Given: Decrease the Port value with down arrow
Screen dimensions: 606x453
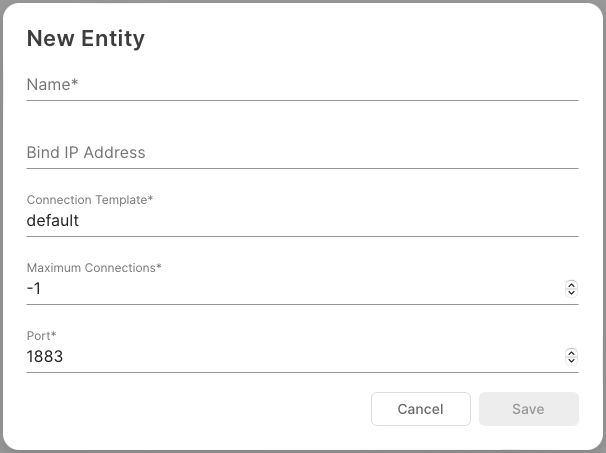Looking at the screenshot, I should point(571,360).
